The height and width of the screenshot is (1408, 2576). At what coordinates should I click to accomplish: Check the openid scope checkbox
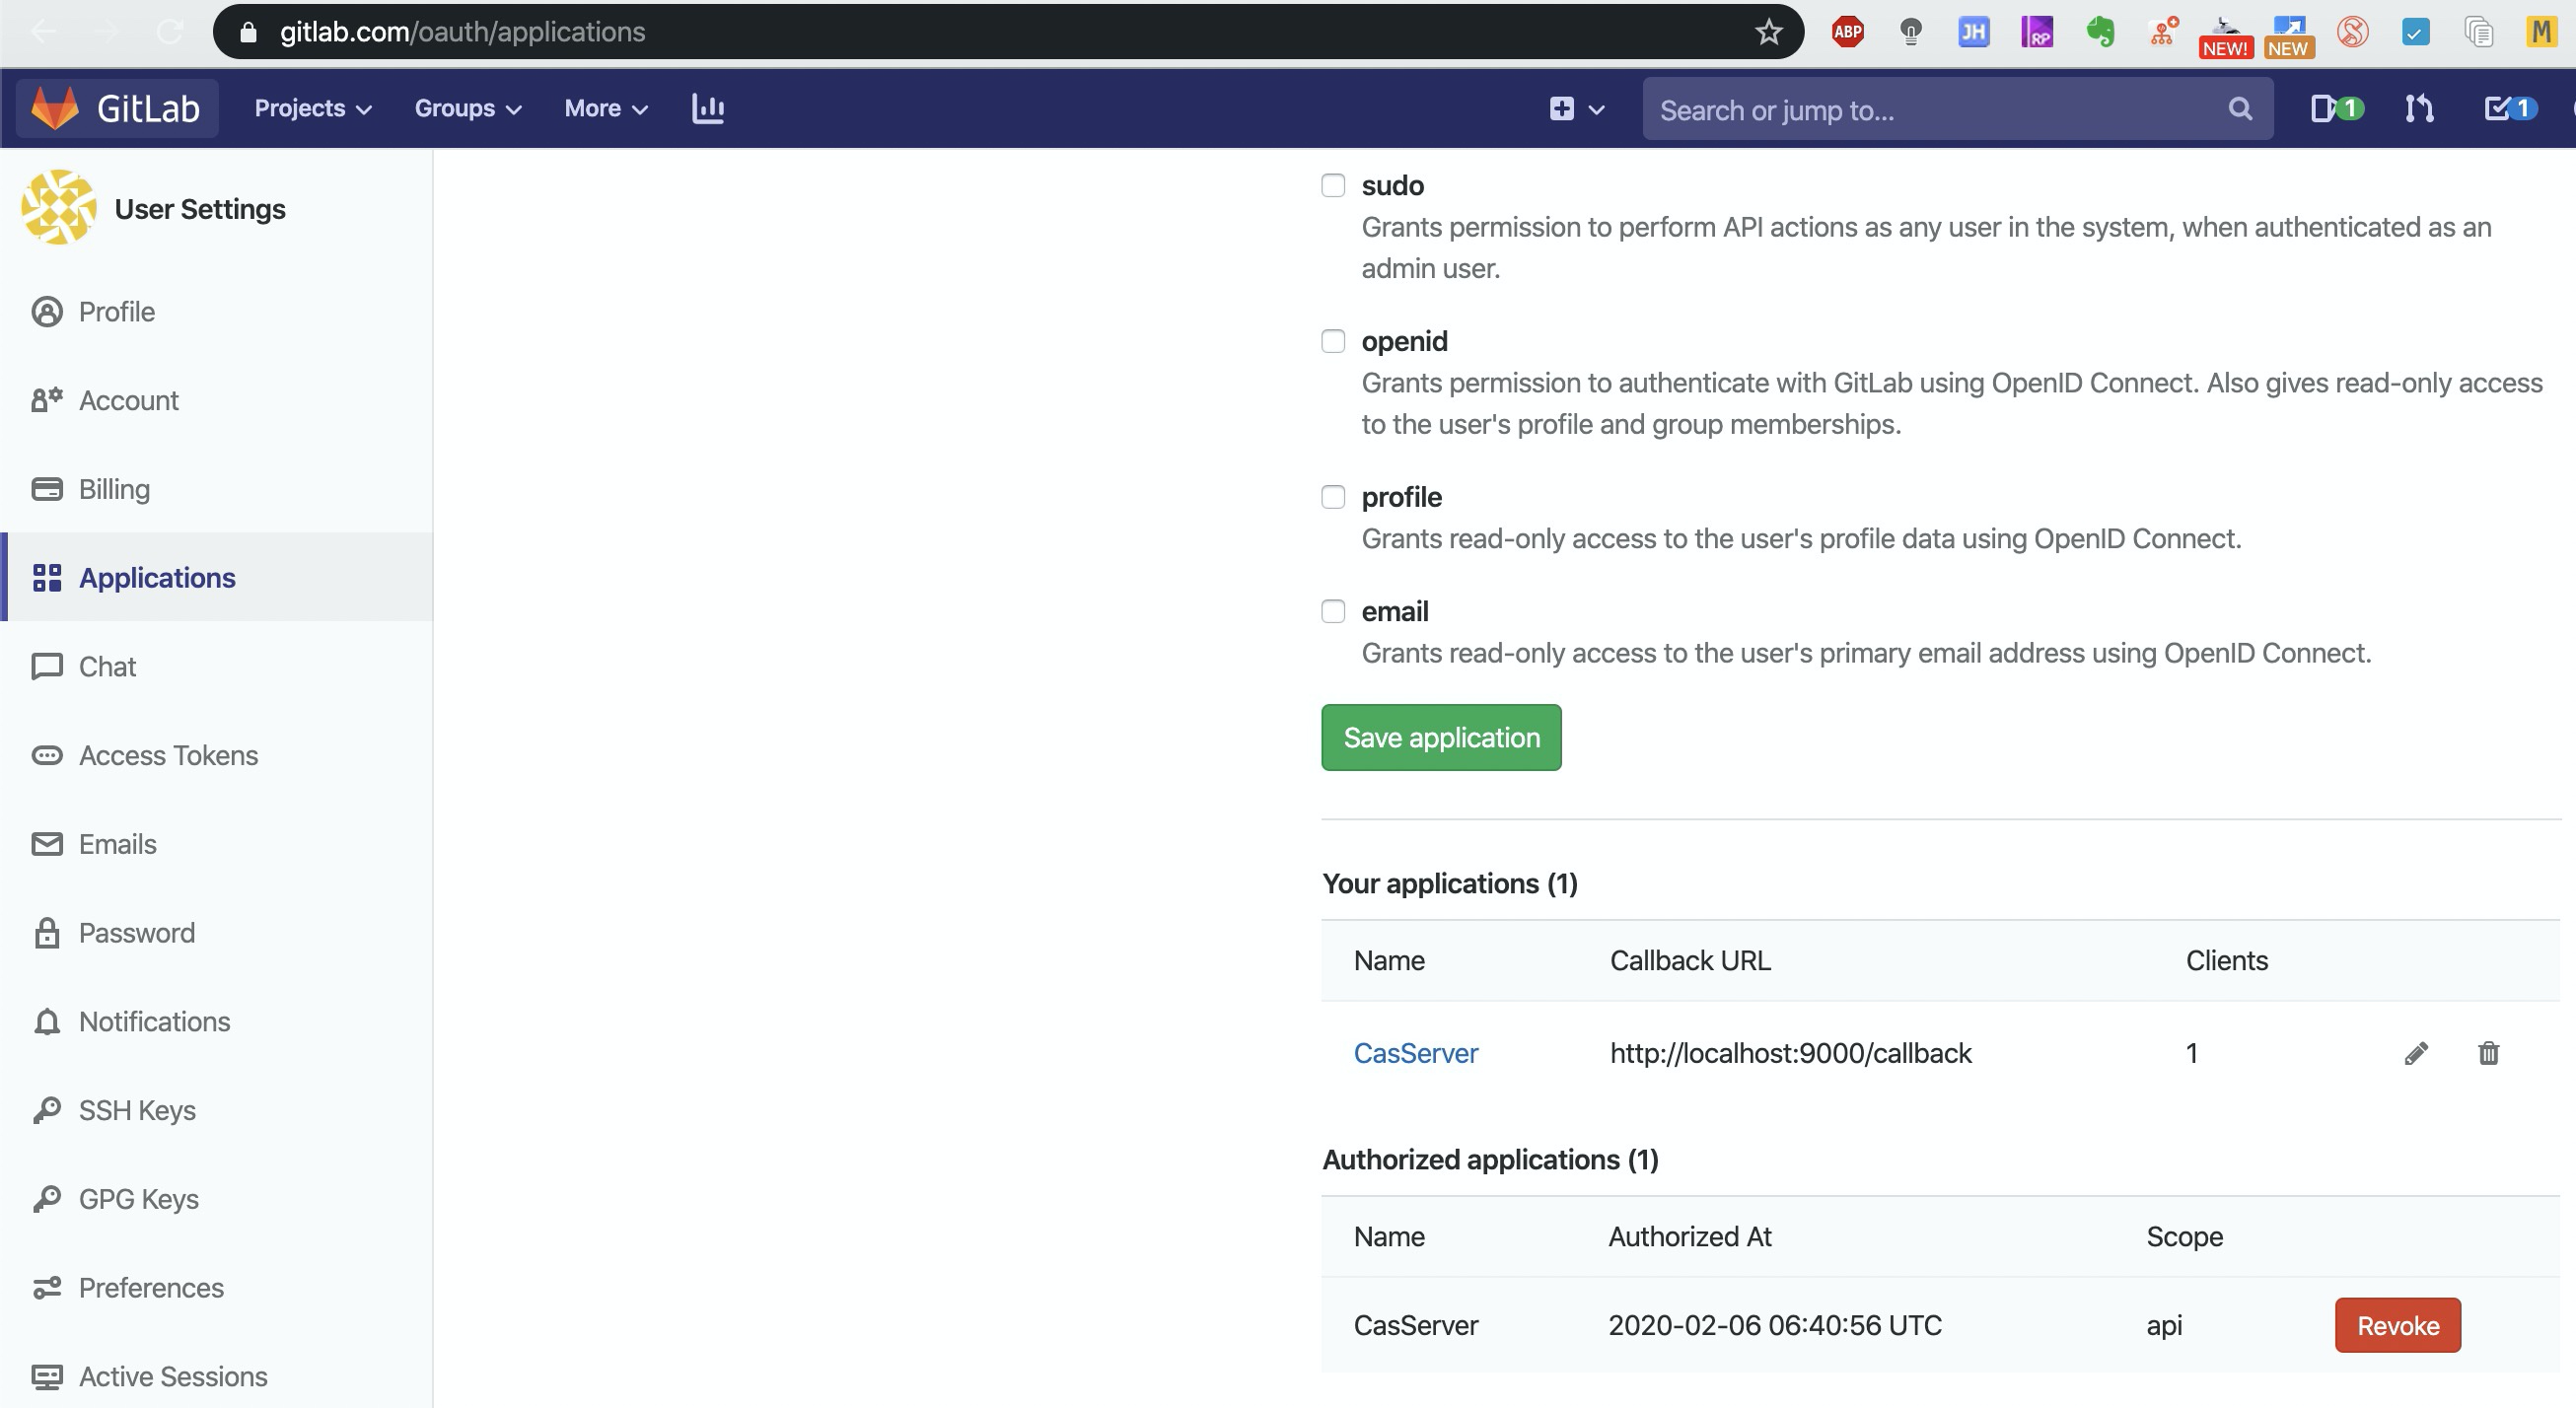[1333, 341]
